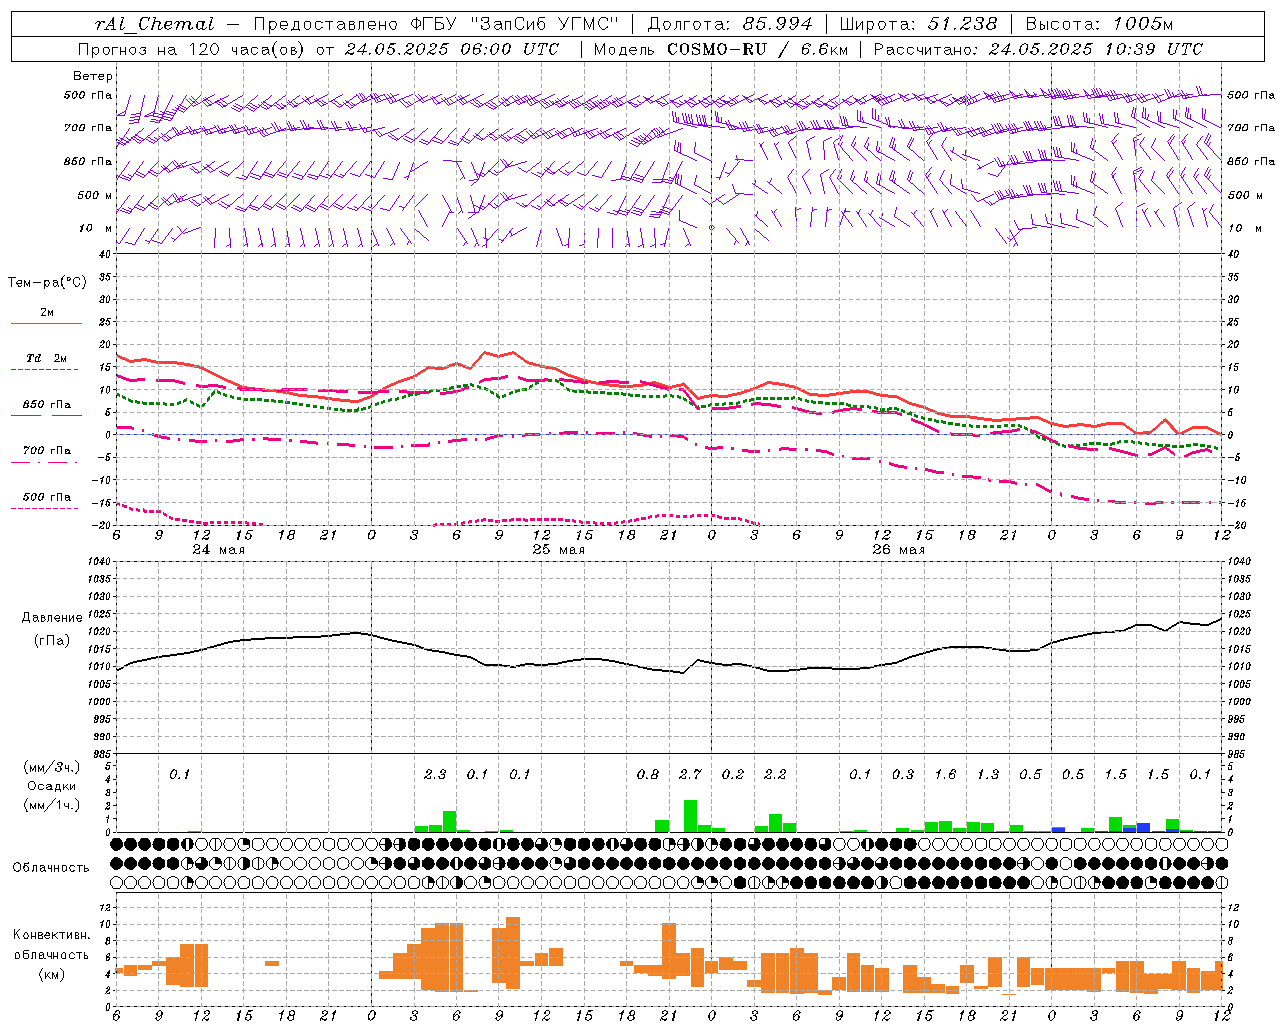Click the '500 м' label left of the wind panel
1280x1024 pixels.
(95, 195)
